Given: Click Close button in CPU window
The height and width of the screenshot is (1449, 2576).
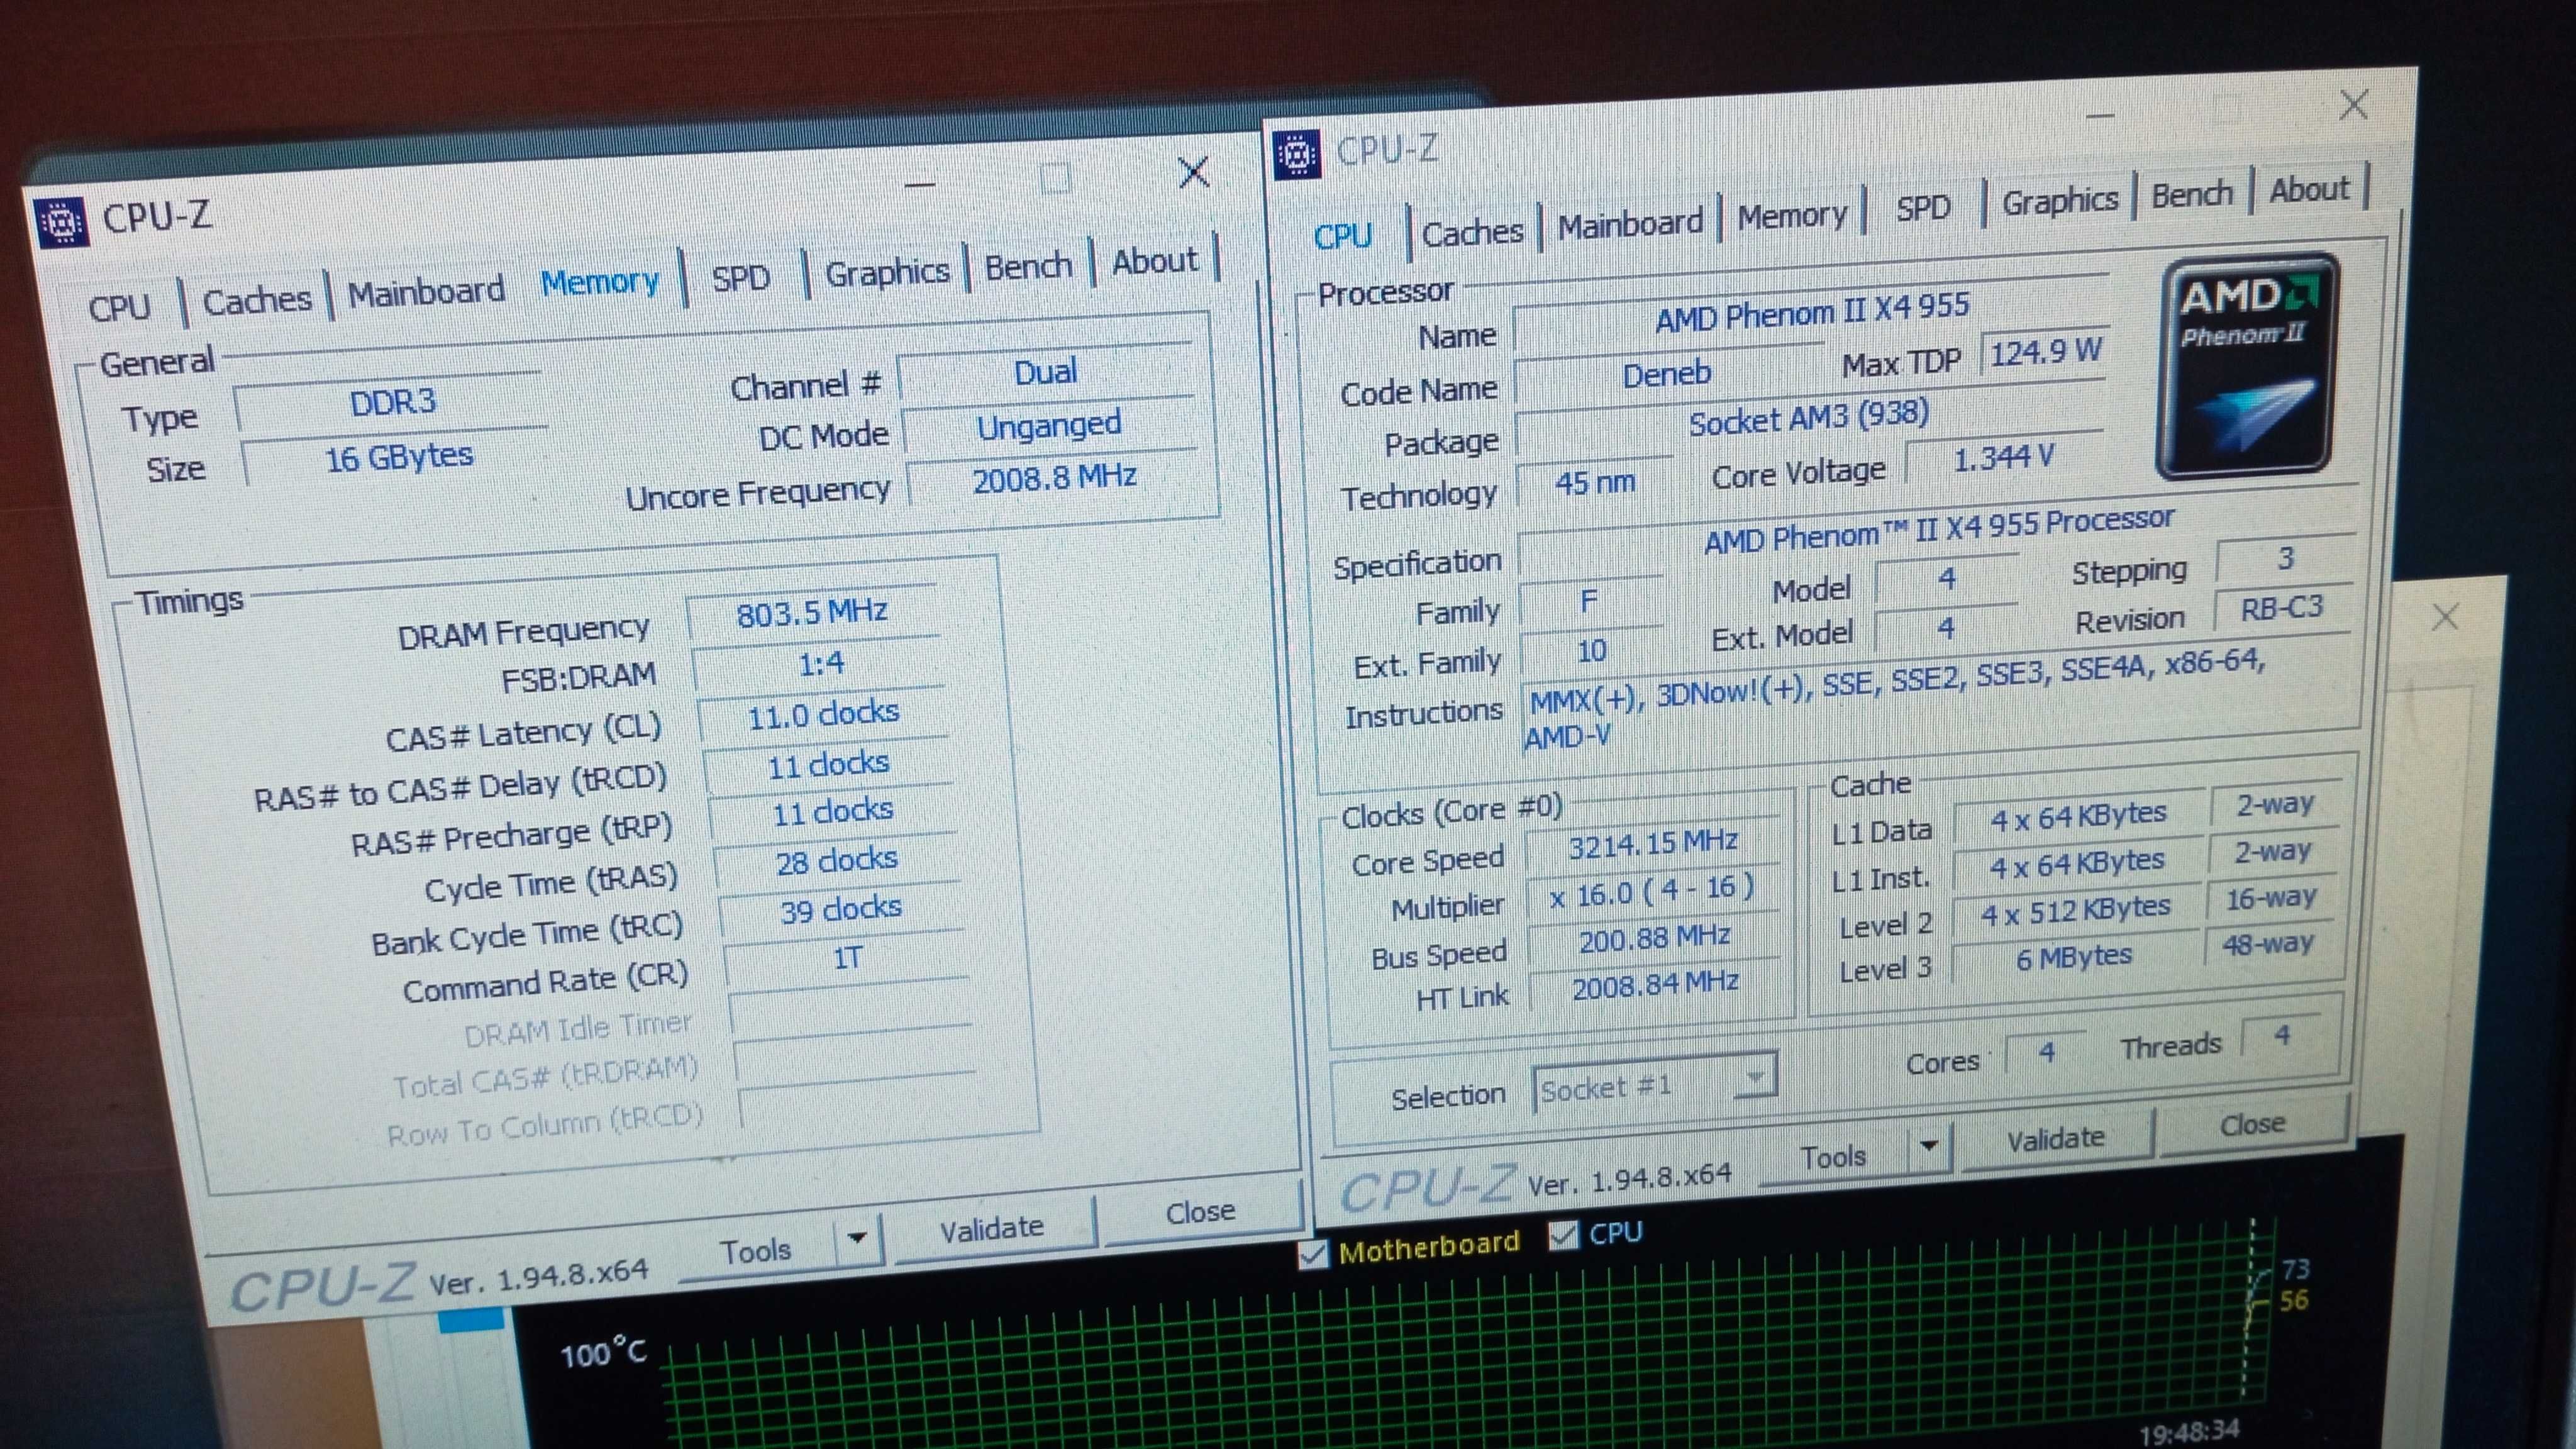Looking at the screenshot, I should [2253, 1124].
